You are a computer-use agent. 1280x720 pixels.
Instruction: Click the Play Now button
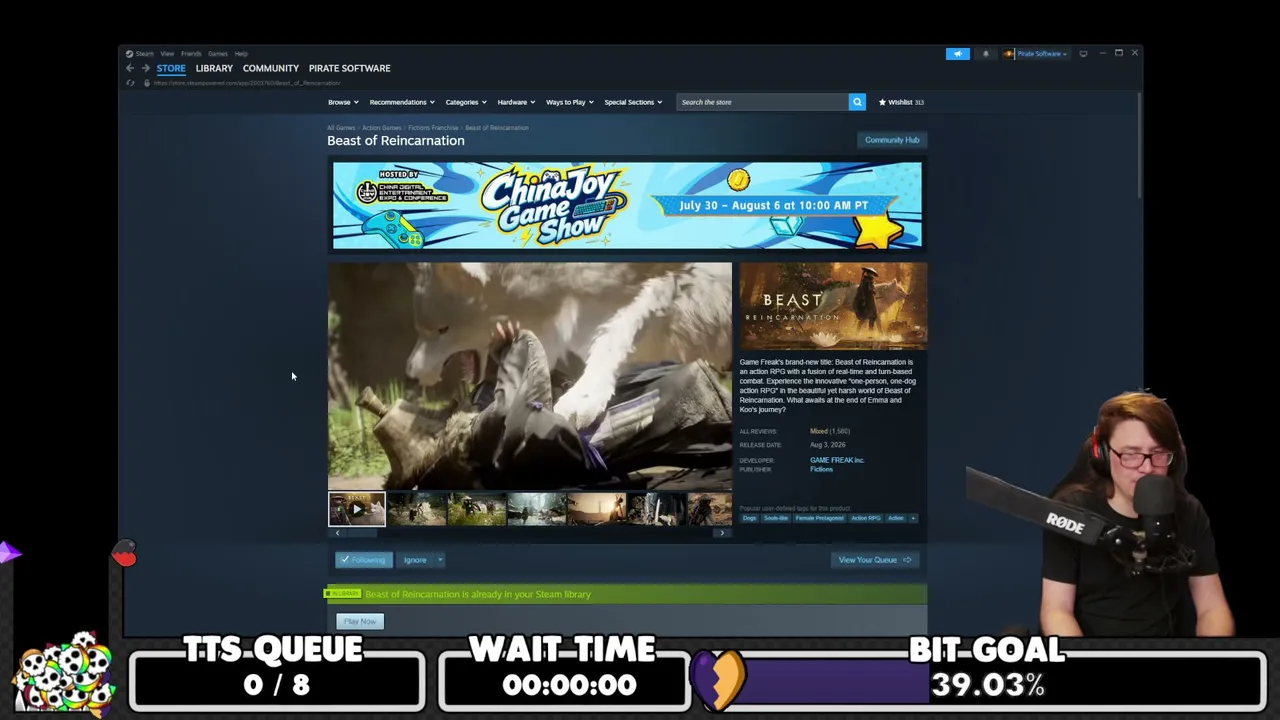(x=360, y=621)
